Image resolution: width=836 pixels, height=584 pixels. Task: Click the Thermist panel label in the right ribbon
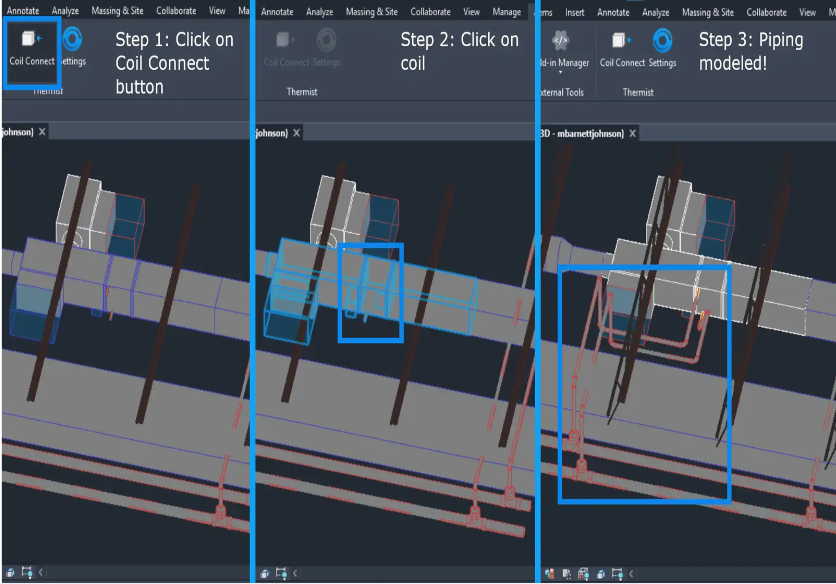pyautogui.click(x=638, y=92)
